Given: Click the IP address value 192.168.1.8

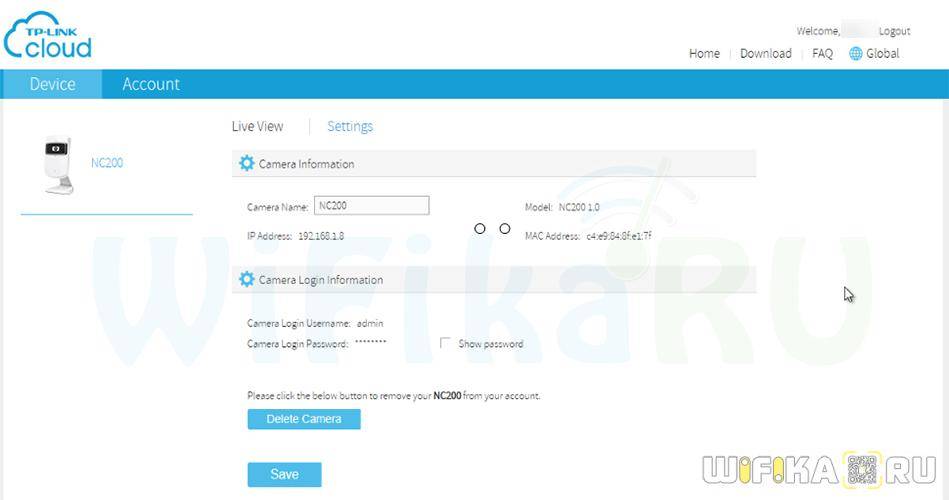Looking at the screenshot, I should coord(321,236).
